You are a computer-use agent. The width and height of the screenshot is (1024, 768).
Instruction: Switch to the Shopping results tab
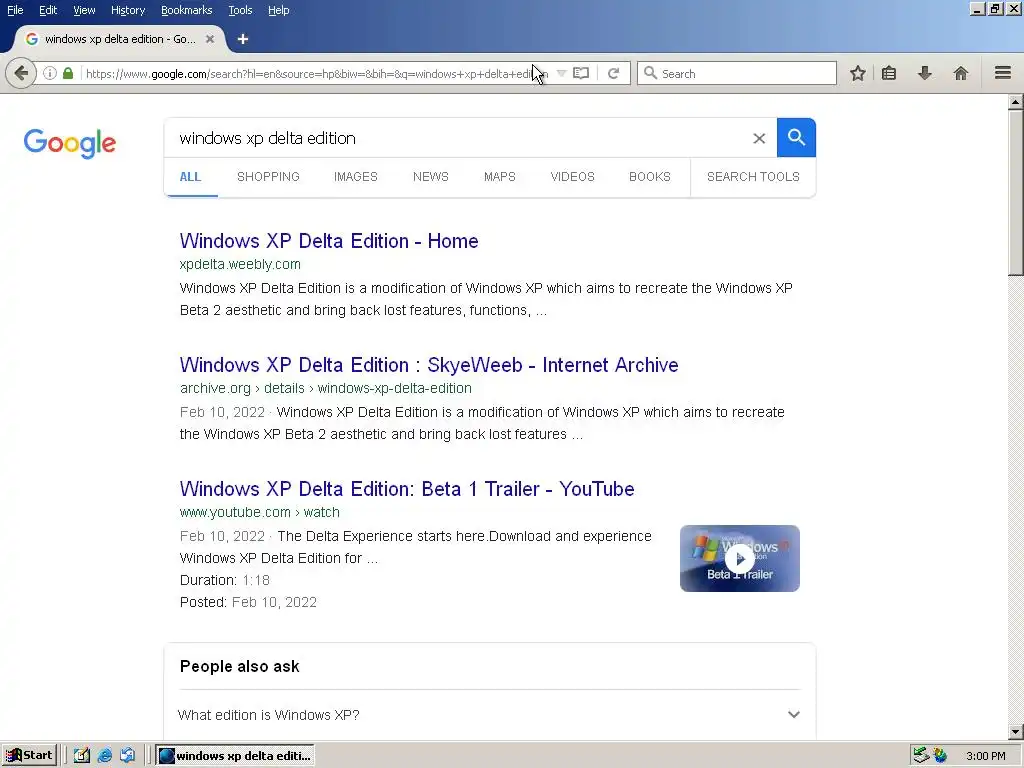click(268, 177)
